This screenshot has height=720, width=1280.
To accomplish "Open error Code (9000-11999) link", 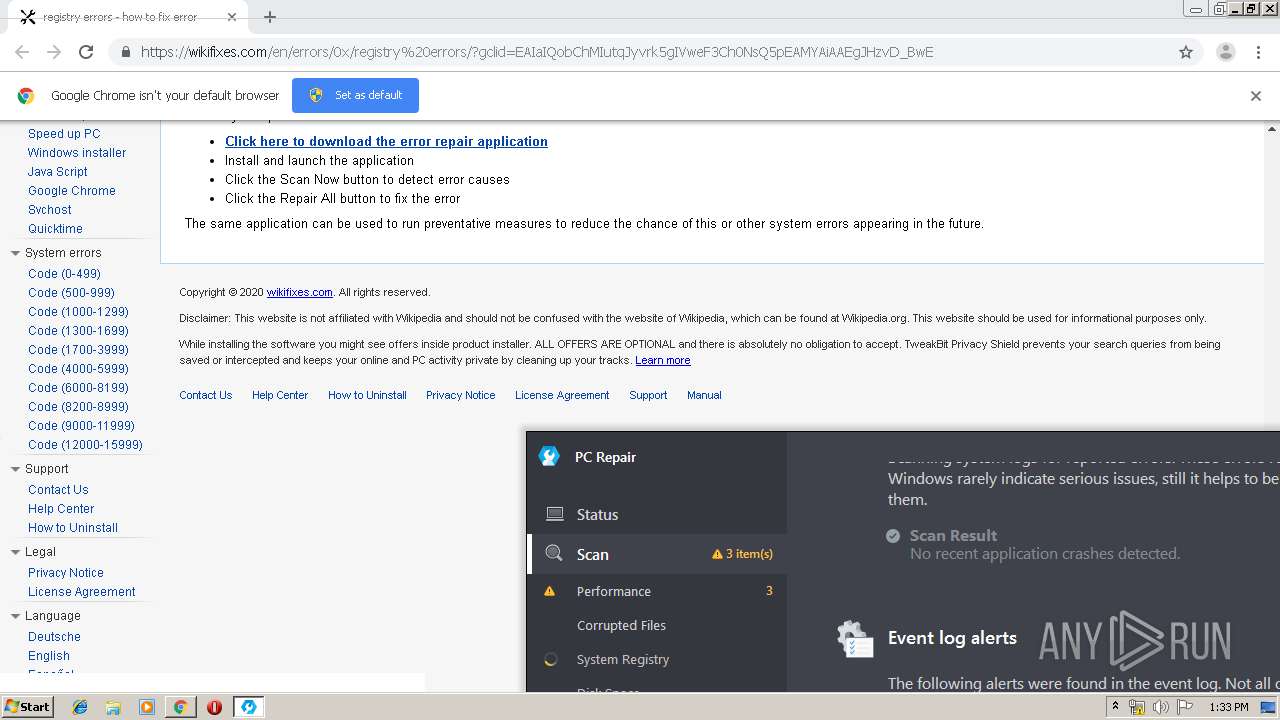I will click(x=81, y=425).
